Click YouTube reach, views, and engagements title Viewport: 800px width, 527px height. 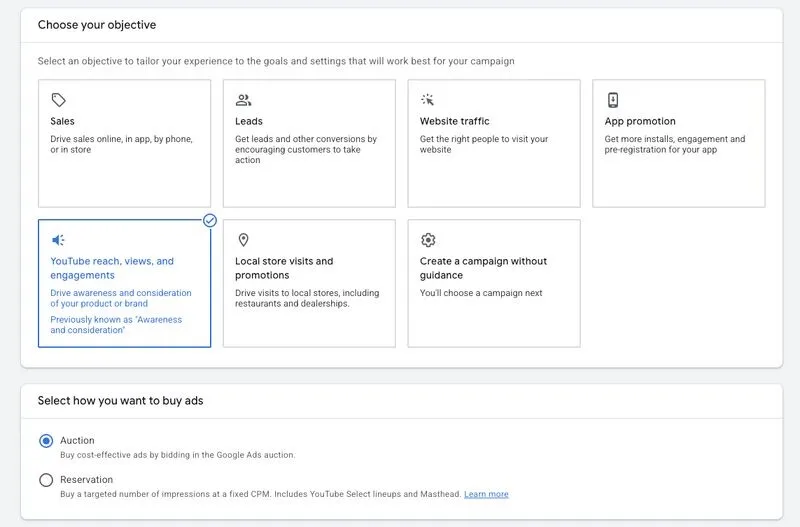112,268
